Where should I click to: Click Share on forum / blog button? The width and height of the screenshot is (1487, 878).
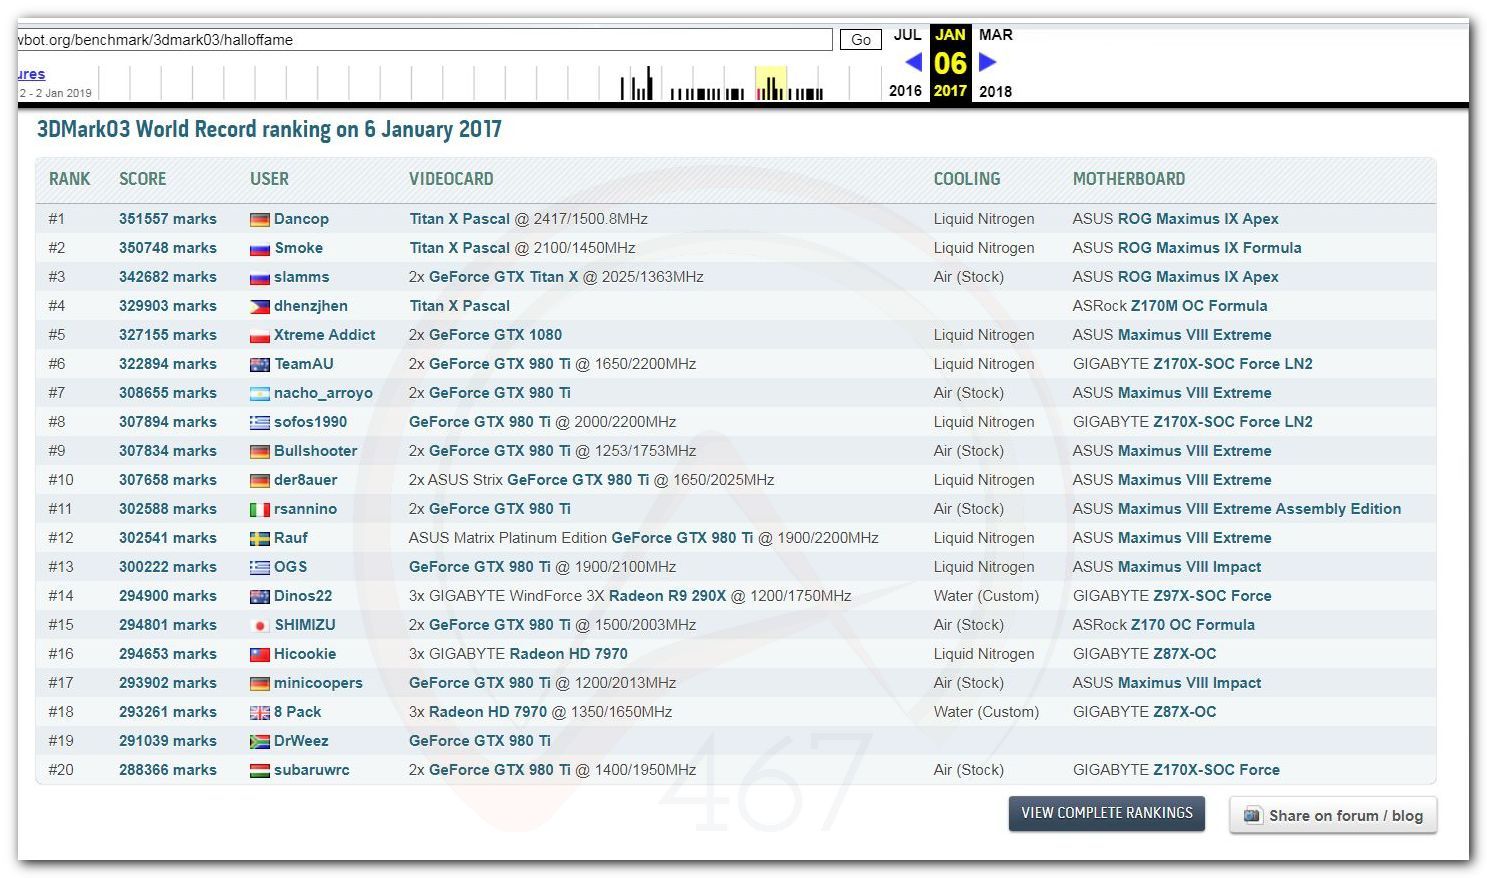1333,815
